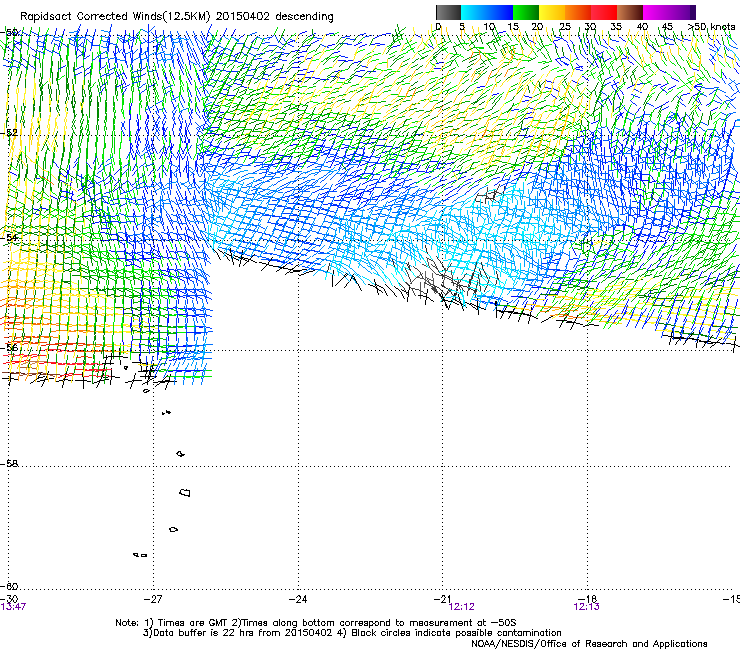Click the note line beginning 'Note: 1) Times are GMT'
This screenshot has width=740, height=650.
[316, 623]
